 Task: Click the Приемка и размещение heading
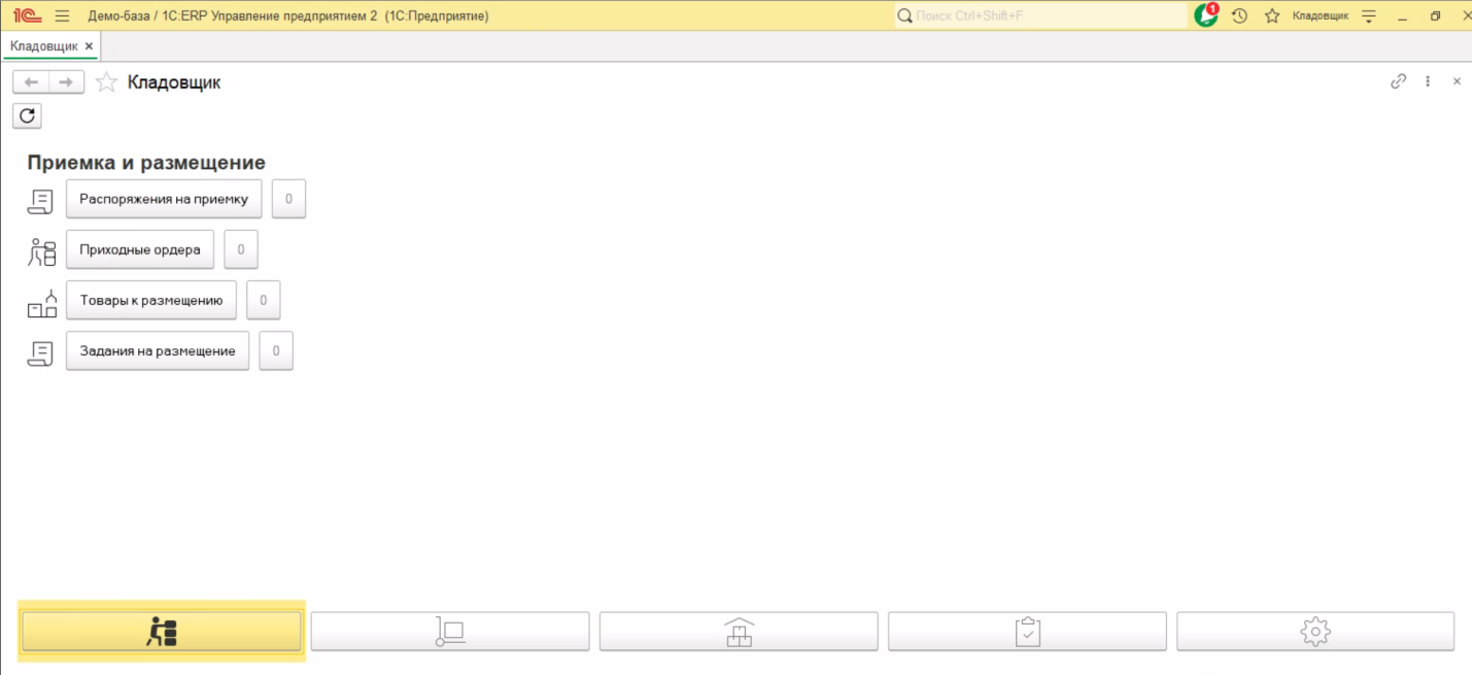pos(146,163)
